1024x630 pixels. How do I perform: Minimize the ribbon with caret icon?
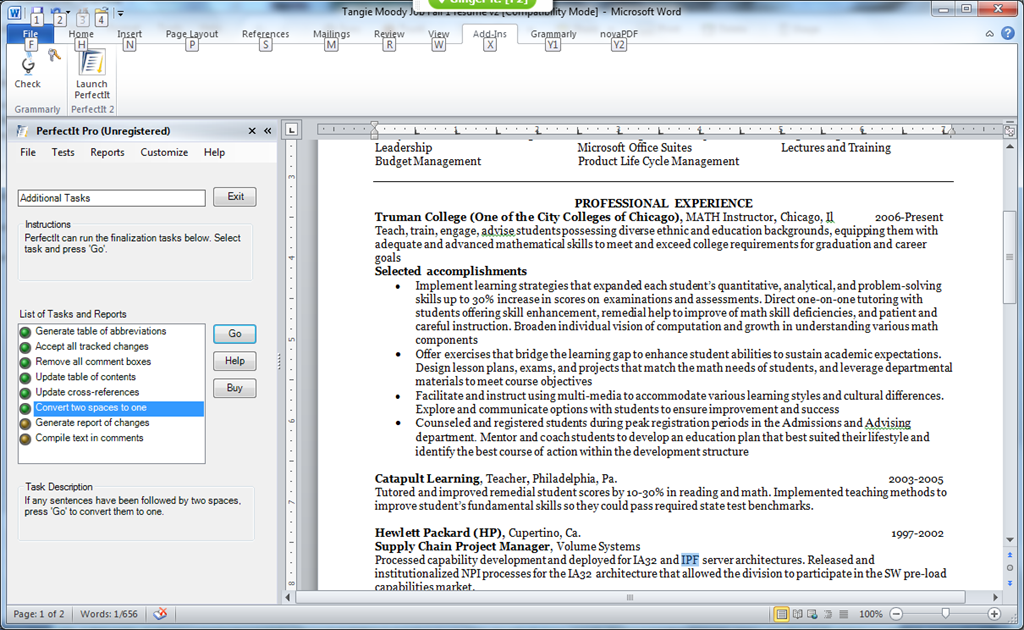click(990, 34)
